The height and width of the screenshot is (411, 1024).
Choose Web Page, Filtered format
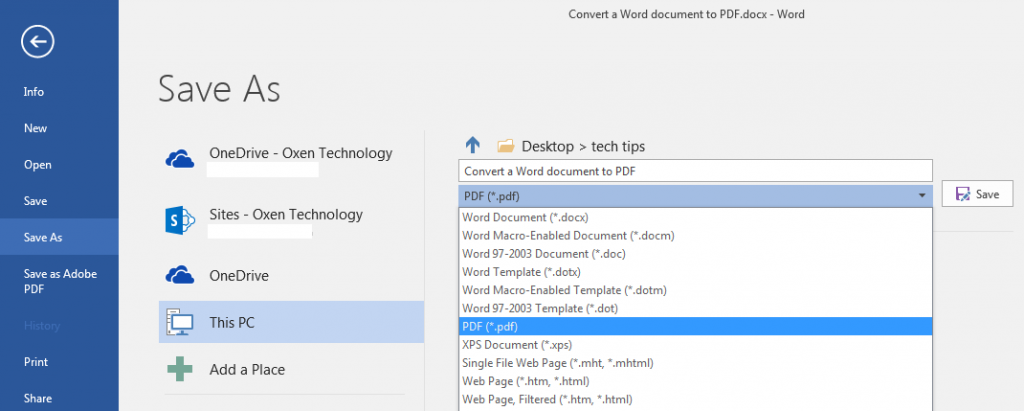pos(695,399)
